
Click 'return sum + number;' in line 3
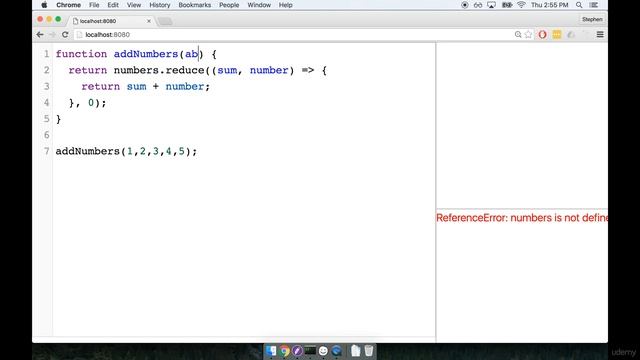point(145,87)
